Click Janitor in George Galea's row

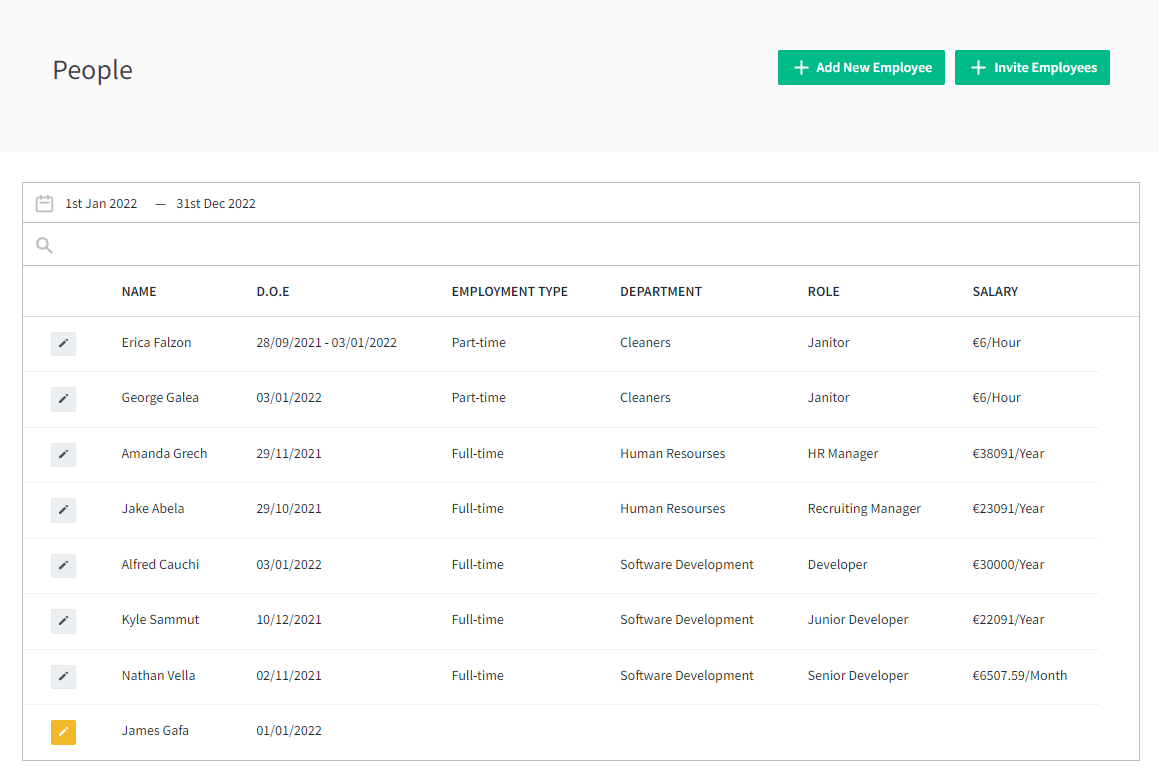coord(828,397)
